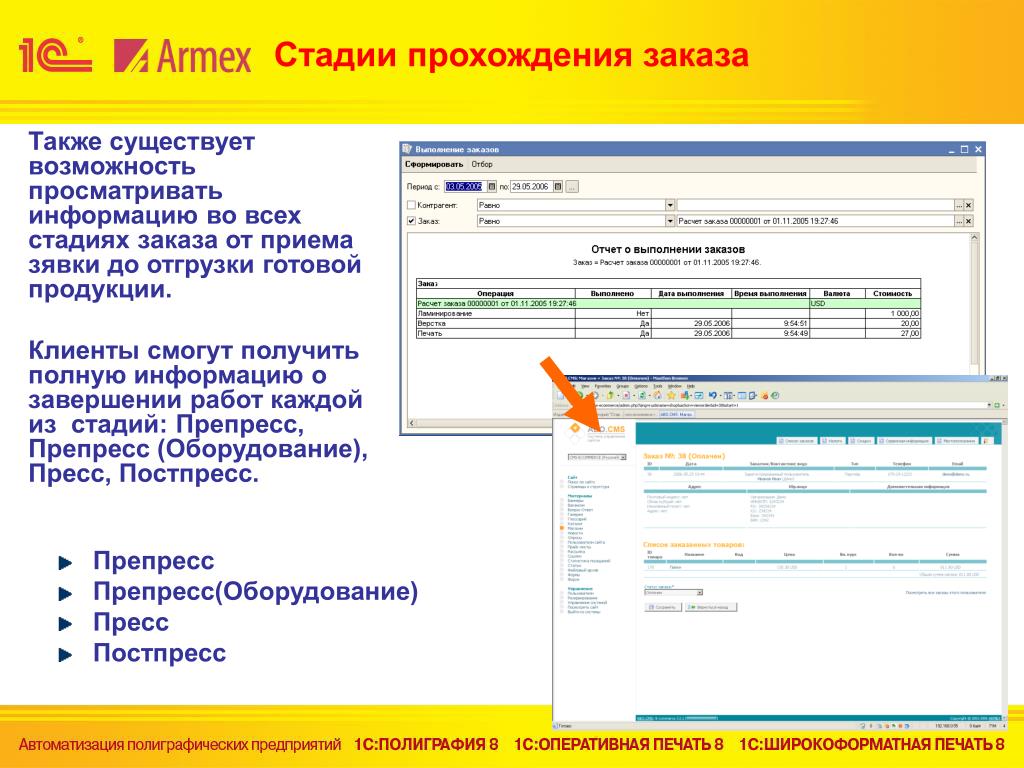Clear the Заказ value with X button
The width and height of the screenshot is (1024, 768).
968,221
